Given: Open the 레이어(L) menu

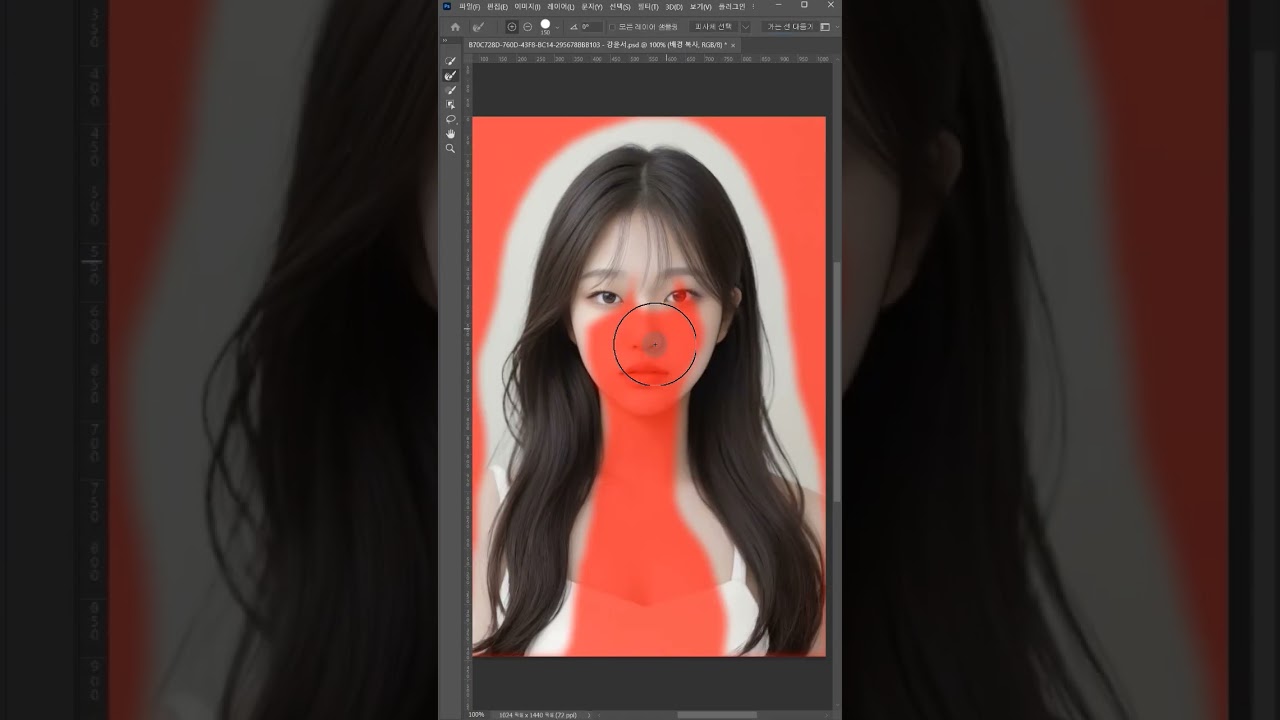Looking at the screenshot, I should [x=560, y=7].
